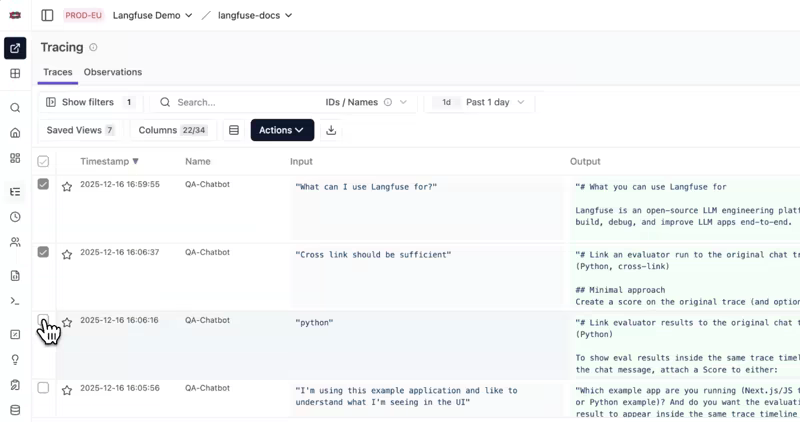Click the info icon next to IDs / Names
The image size is (800, 422).
coord(388,102)
